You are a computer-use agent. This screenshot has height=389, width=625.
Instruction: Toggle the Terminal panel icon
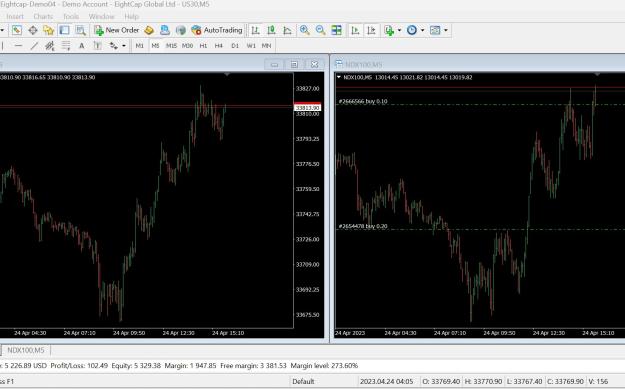pyautogui.click(x=64, y=30)
